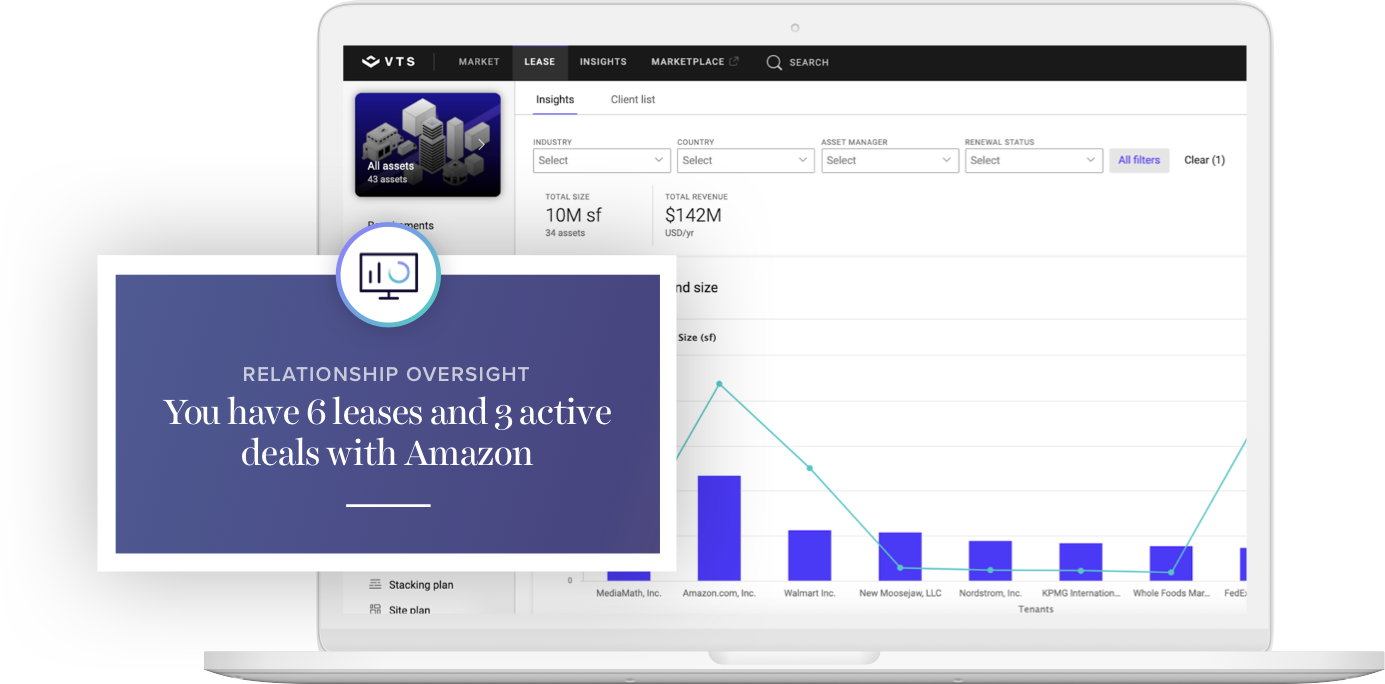Select the All assets thumbnail card
Screen dimensions: 1385x684
pos(428,145)
